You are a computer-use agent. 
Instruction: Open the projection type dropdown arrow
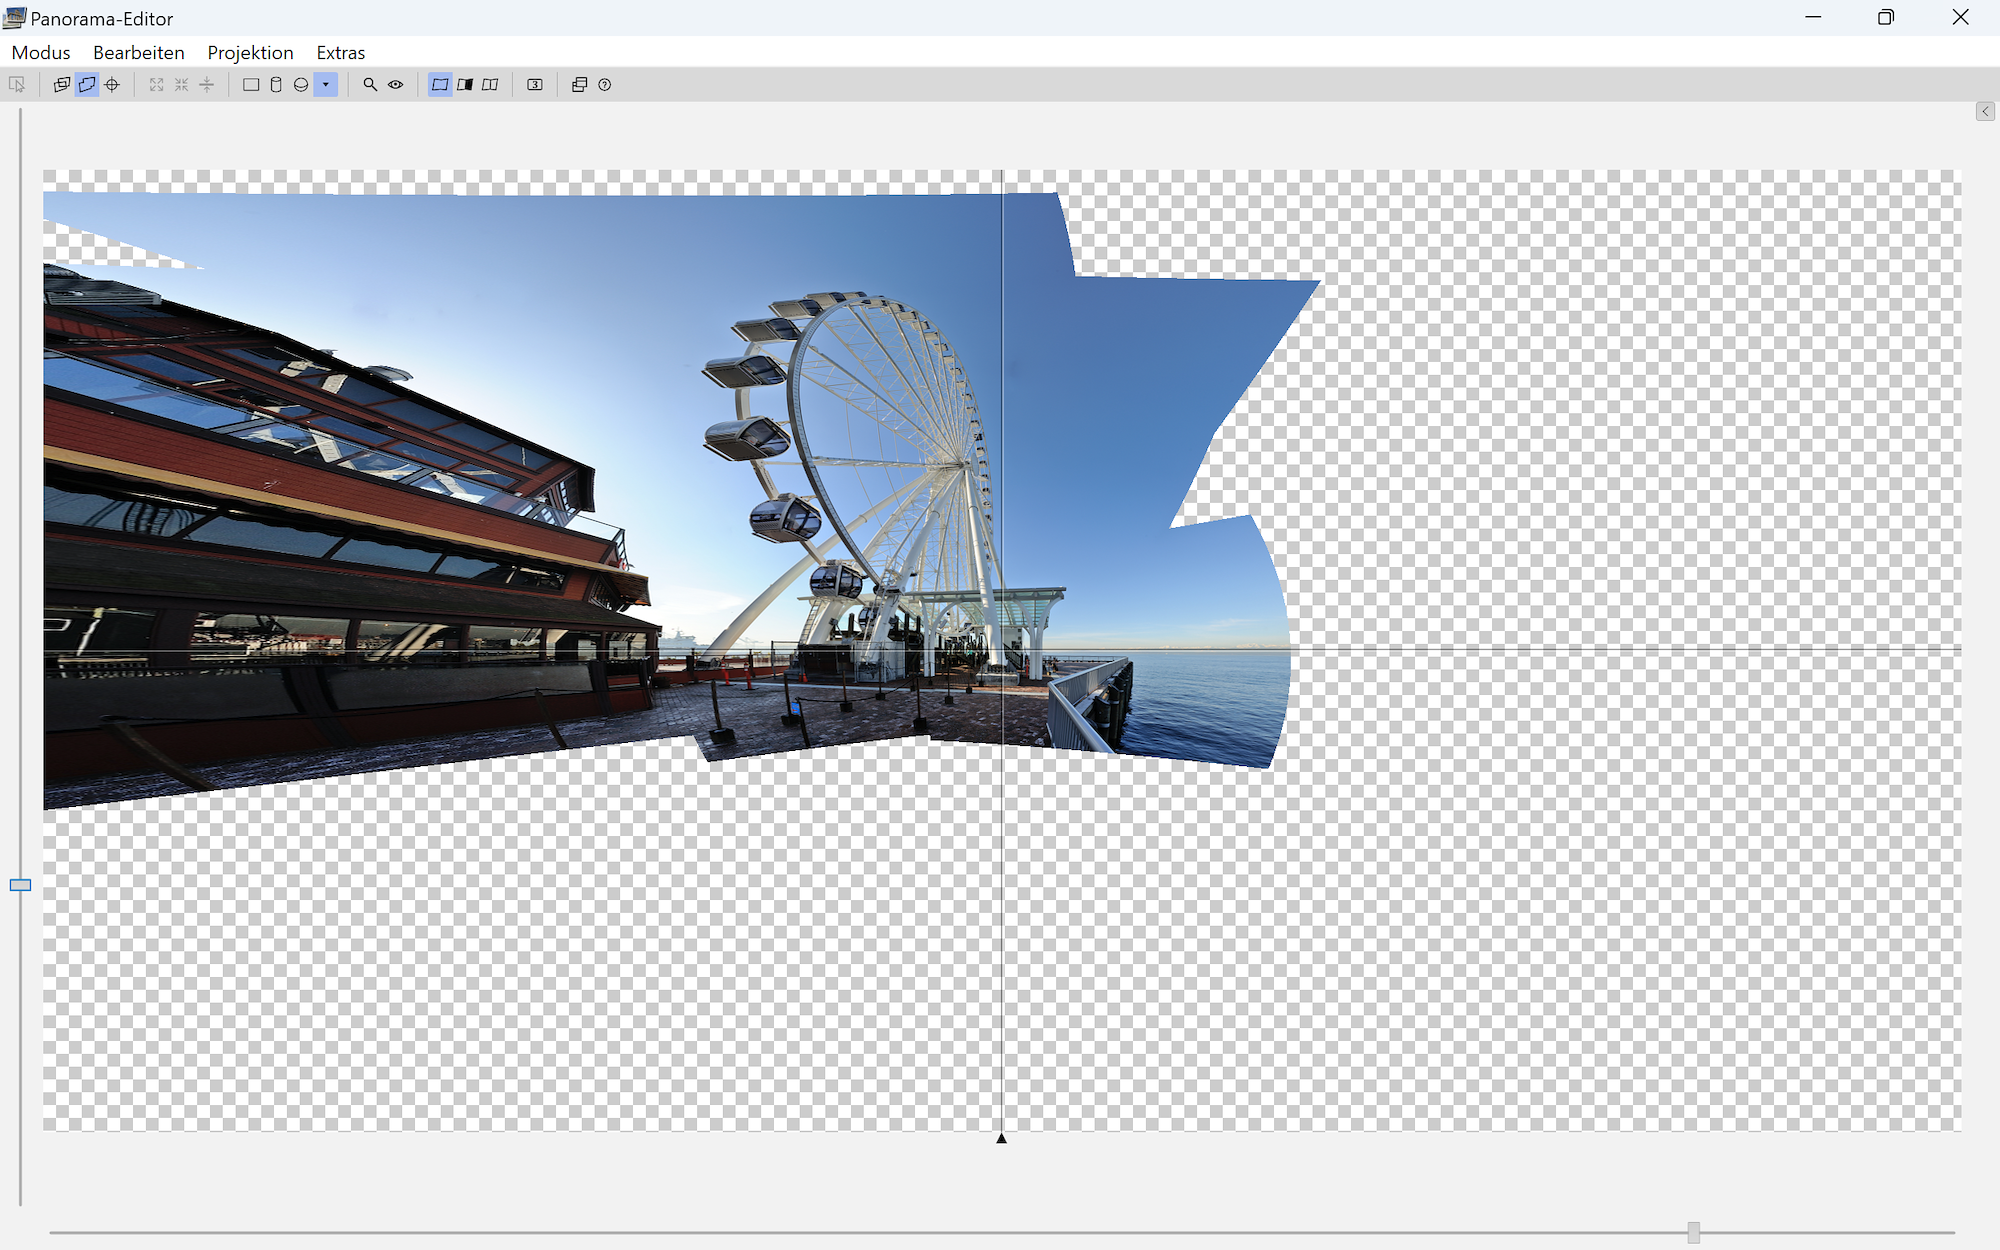[326, 85]
